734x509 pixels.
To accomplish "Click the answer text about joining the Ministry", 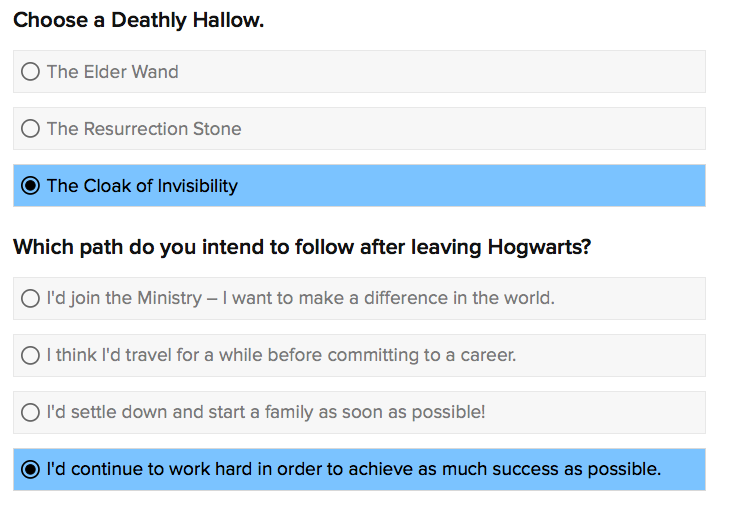I will pos(300,298).
